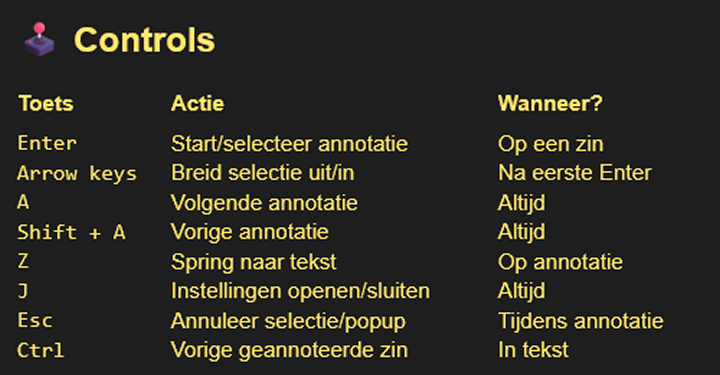
Task: Click the Annuleer selectie/popup text
Action: 288,321
